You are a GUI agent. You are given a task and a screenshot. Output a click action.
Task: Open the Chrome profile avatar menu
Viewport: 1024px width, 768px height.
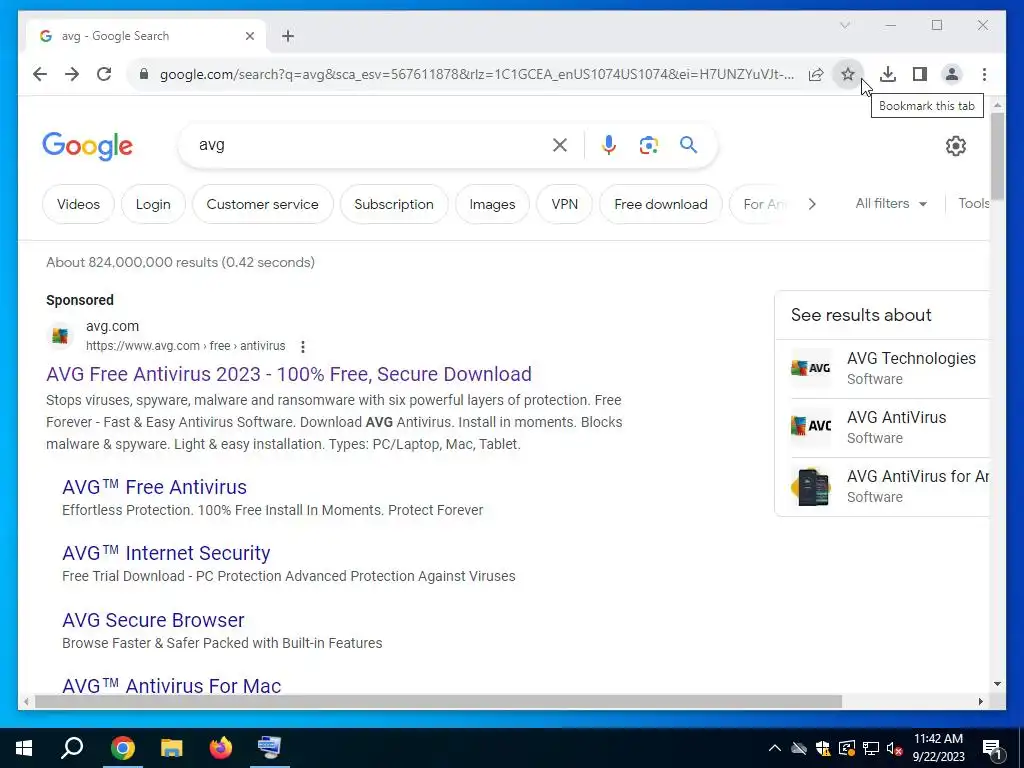coord(952,74)
